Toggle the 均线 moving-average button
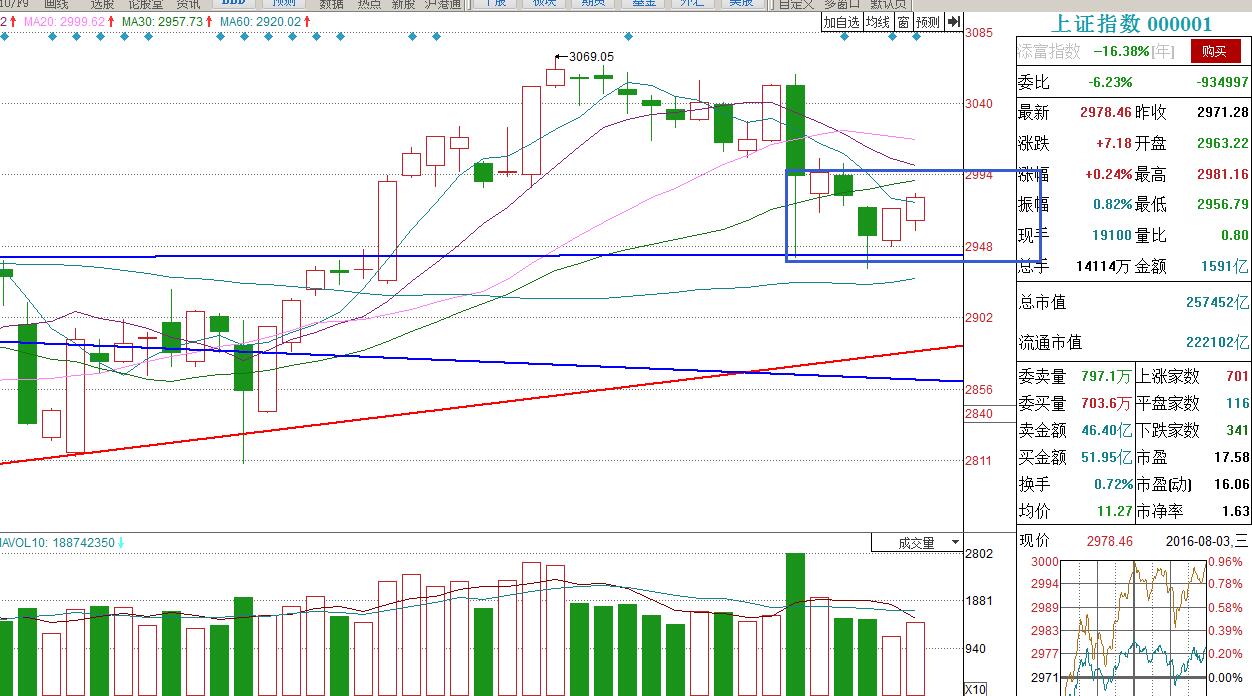Screen dimensions: 1252x696 [878, 22]
